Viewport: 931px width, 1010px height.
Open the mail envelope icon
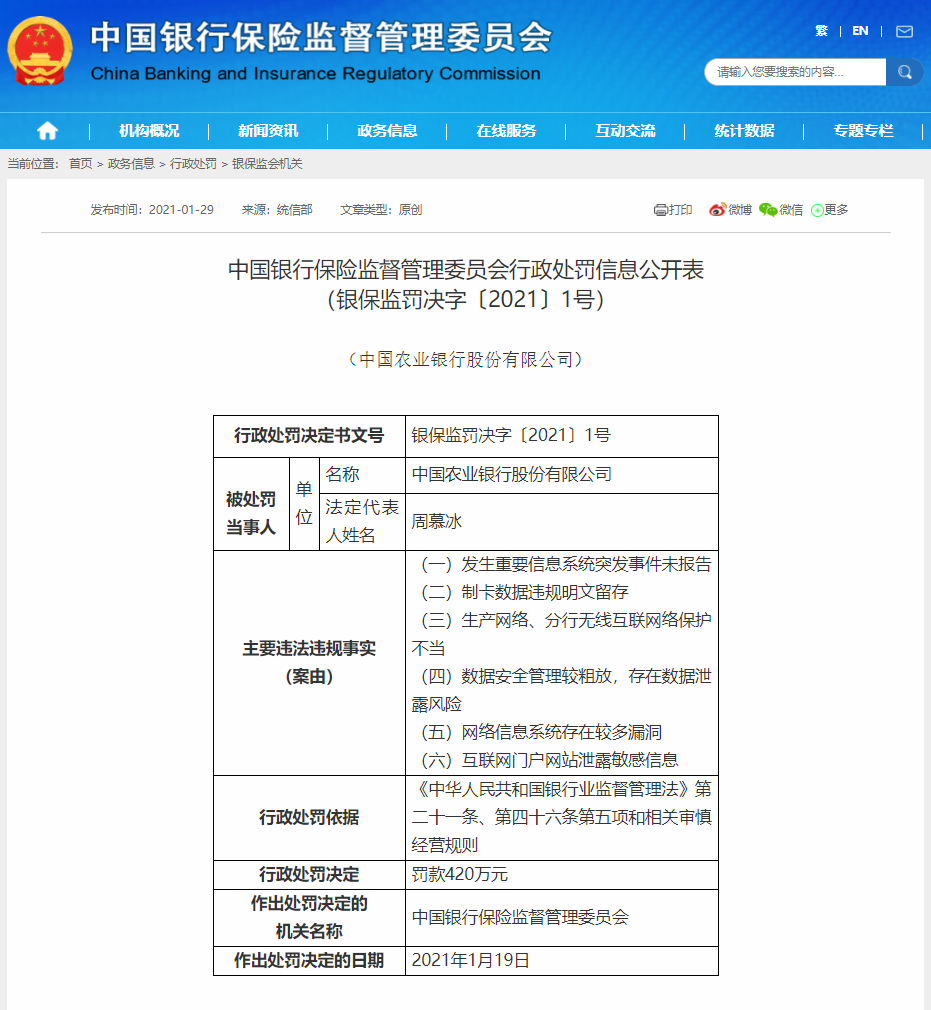tap(905, 32)
